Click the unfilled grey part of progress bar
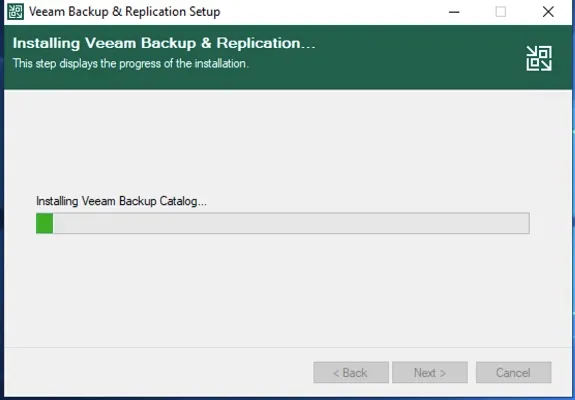The width and height of the screenshot is (575, 400). [291, 223]
